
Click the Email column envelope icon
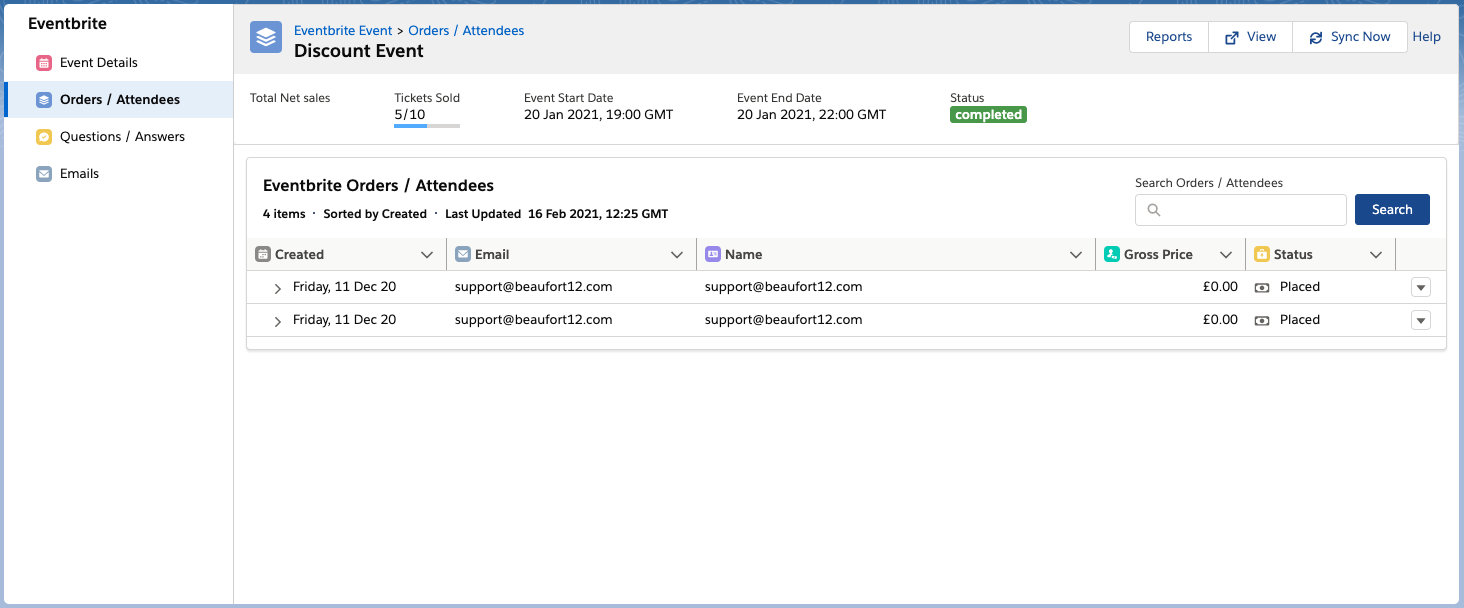click(x=463, y=254)
